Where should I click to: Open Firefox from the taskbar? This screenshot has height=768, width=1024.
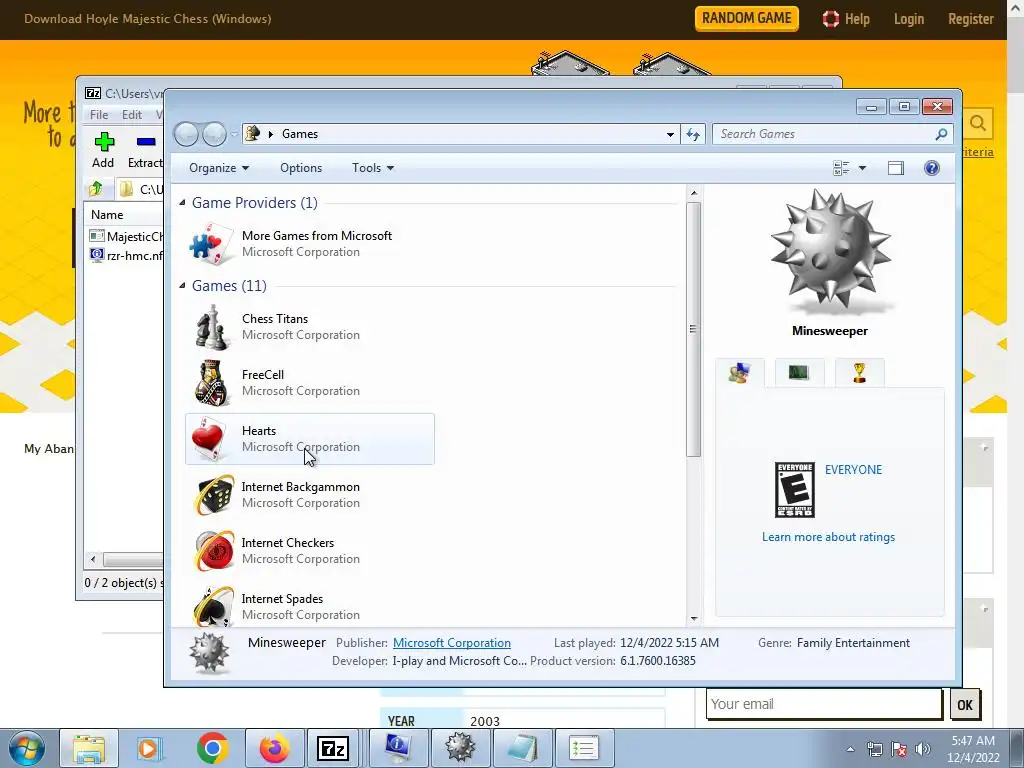point(274,748)
